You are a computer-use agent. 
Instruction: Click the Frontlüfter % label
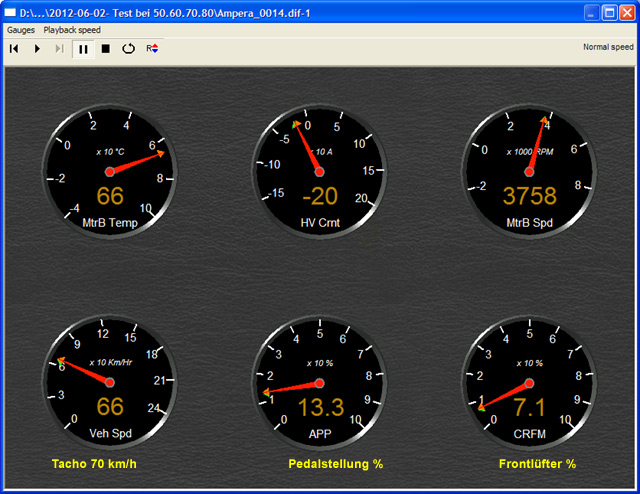click(537, 464)
